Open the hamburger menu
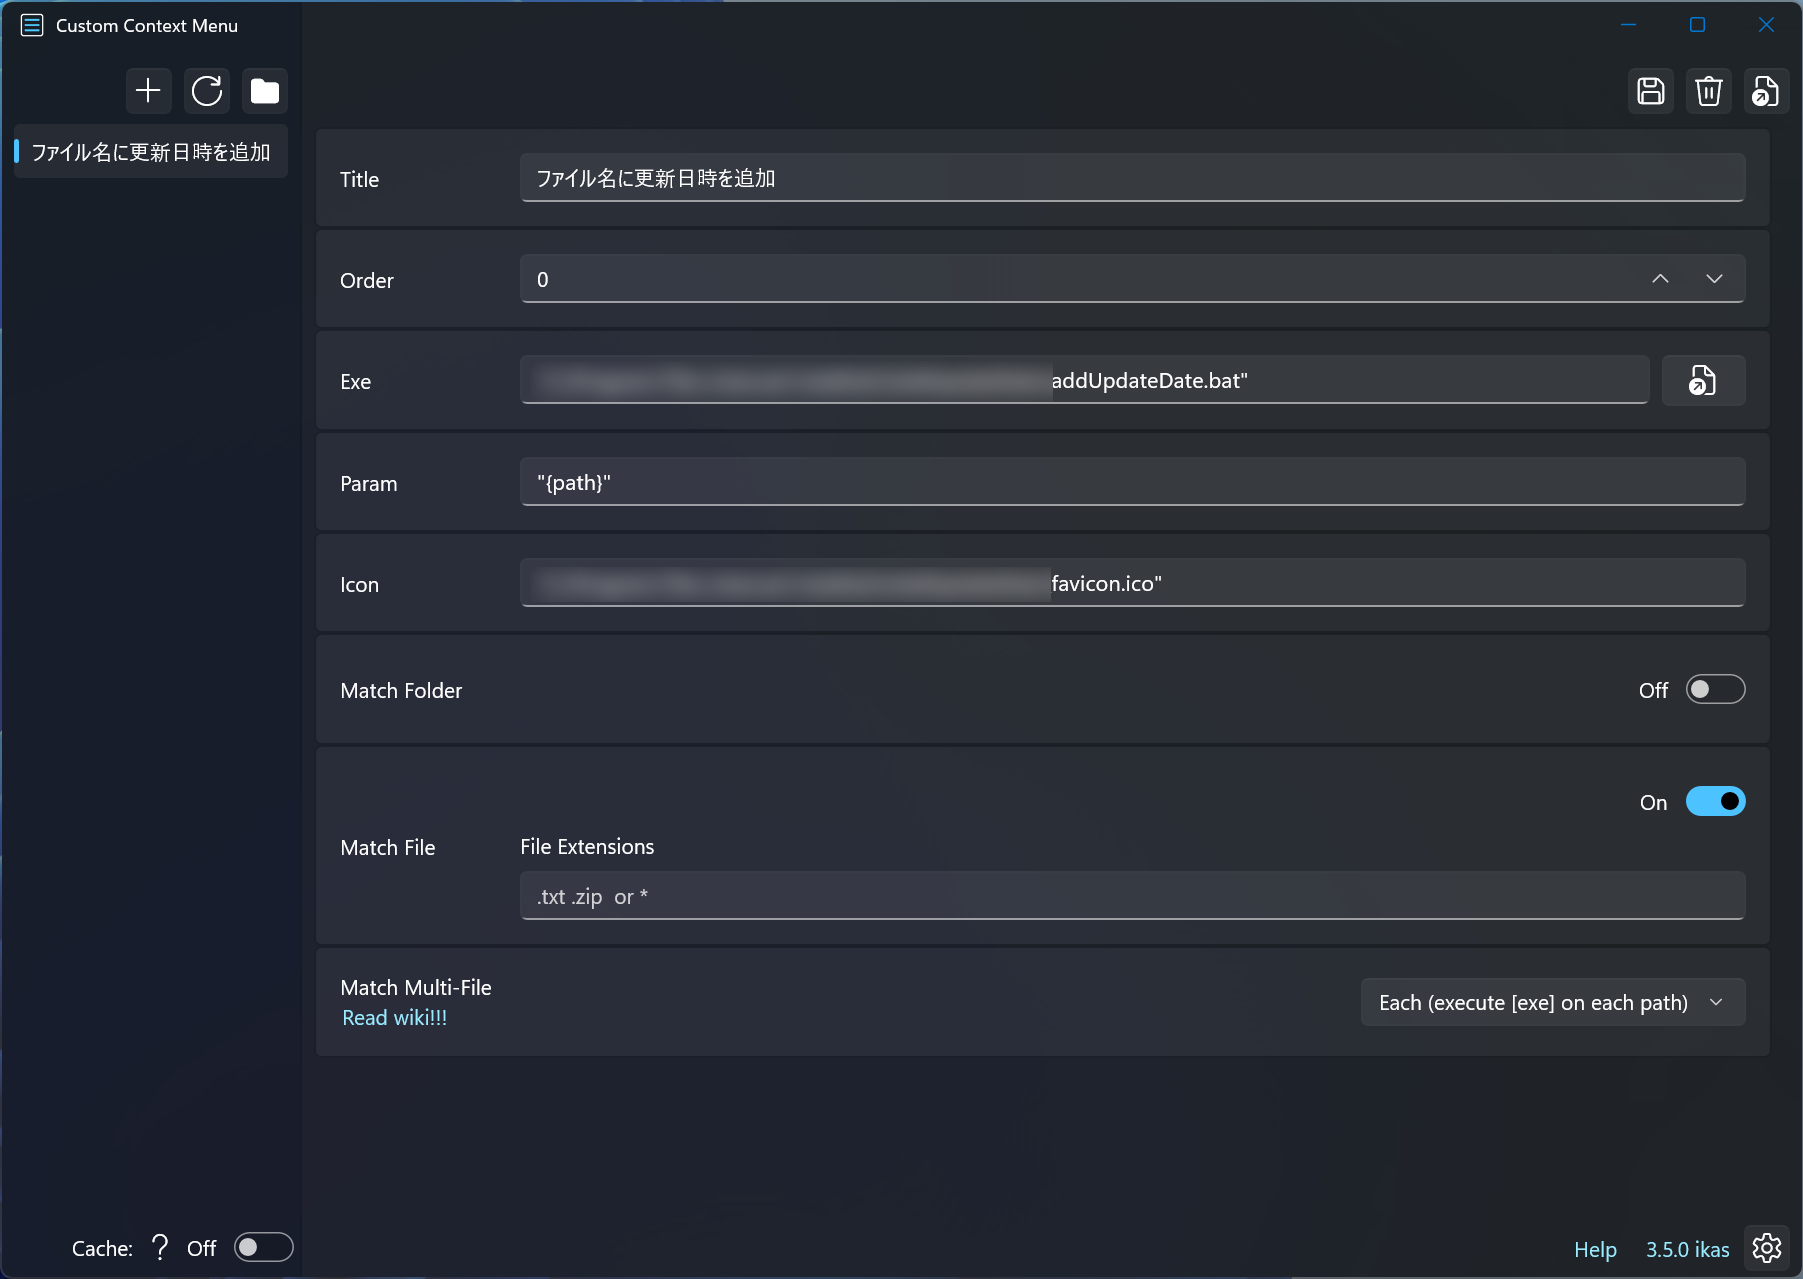 (x=31, y=25)
